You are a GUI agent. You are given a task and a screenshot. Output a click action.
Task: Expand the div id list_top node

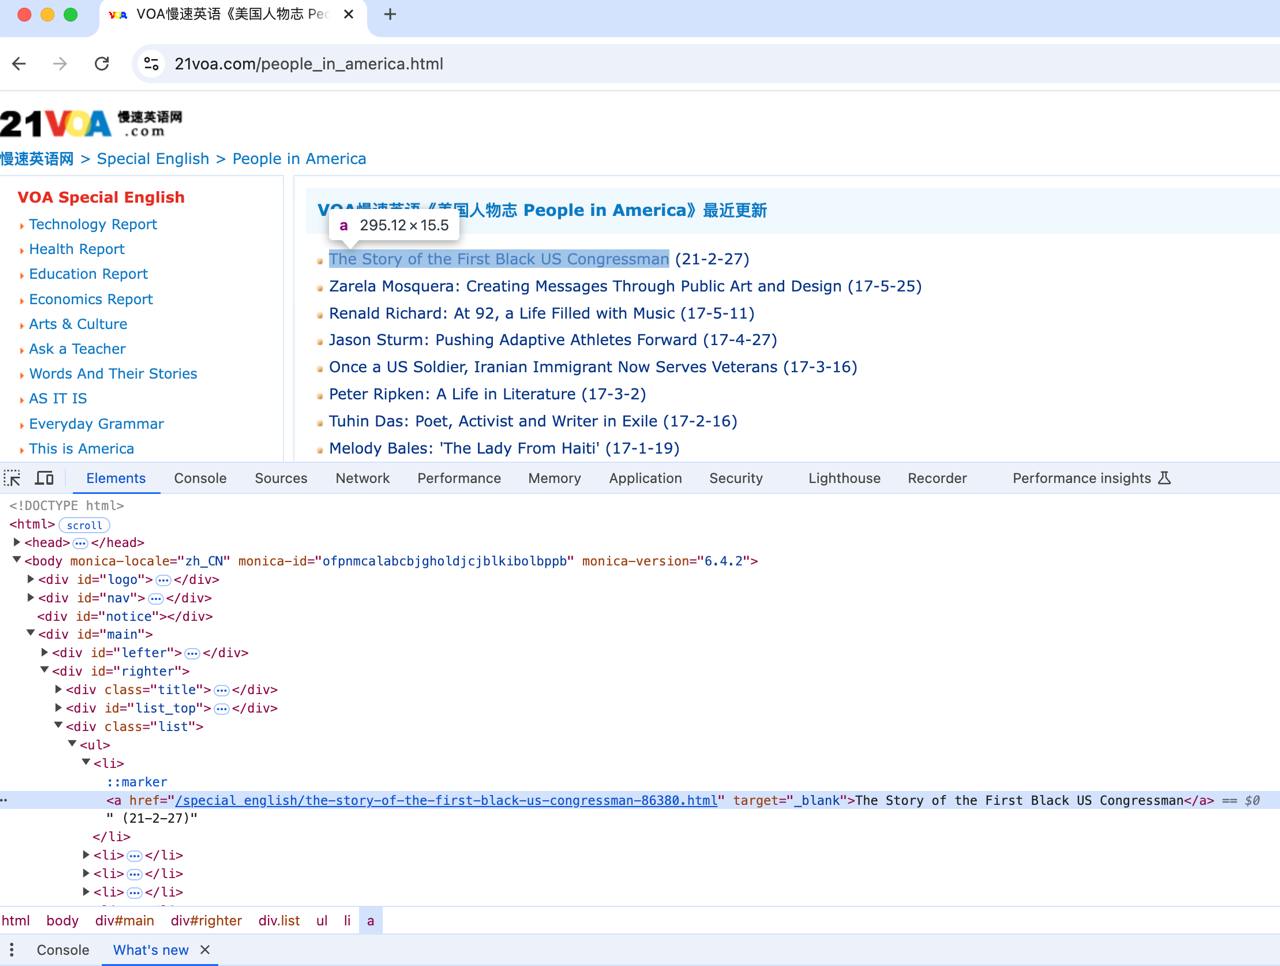[59, 707]
